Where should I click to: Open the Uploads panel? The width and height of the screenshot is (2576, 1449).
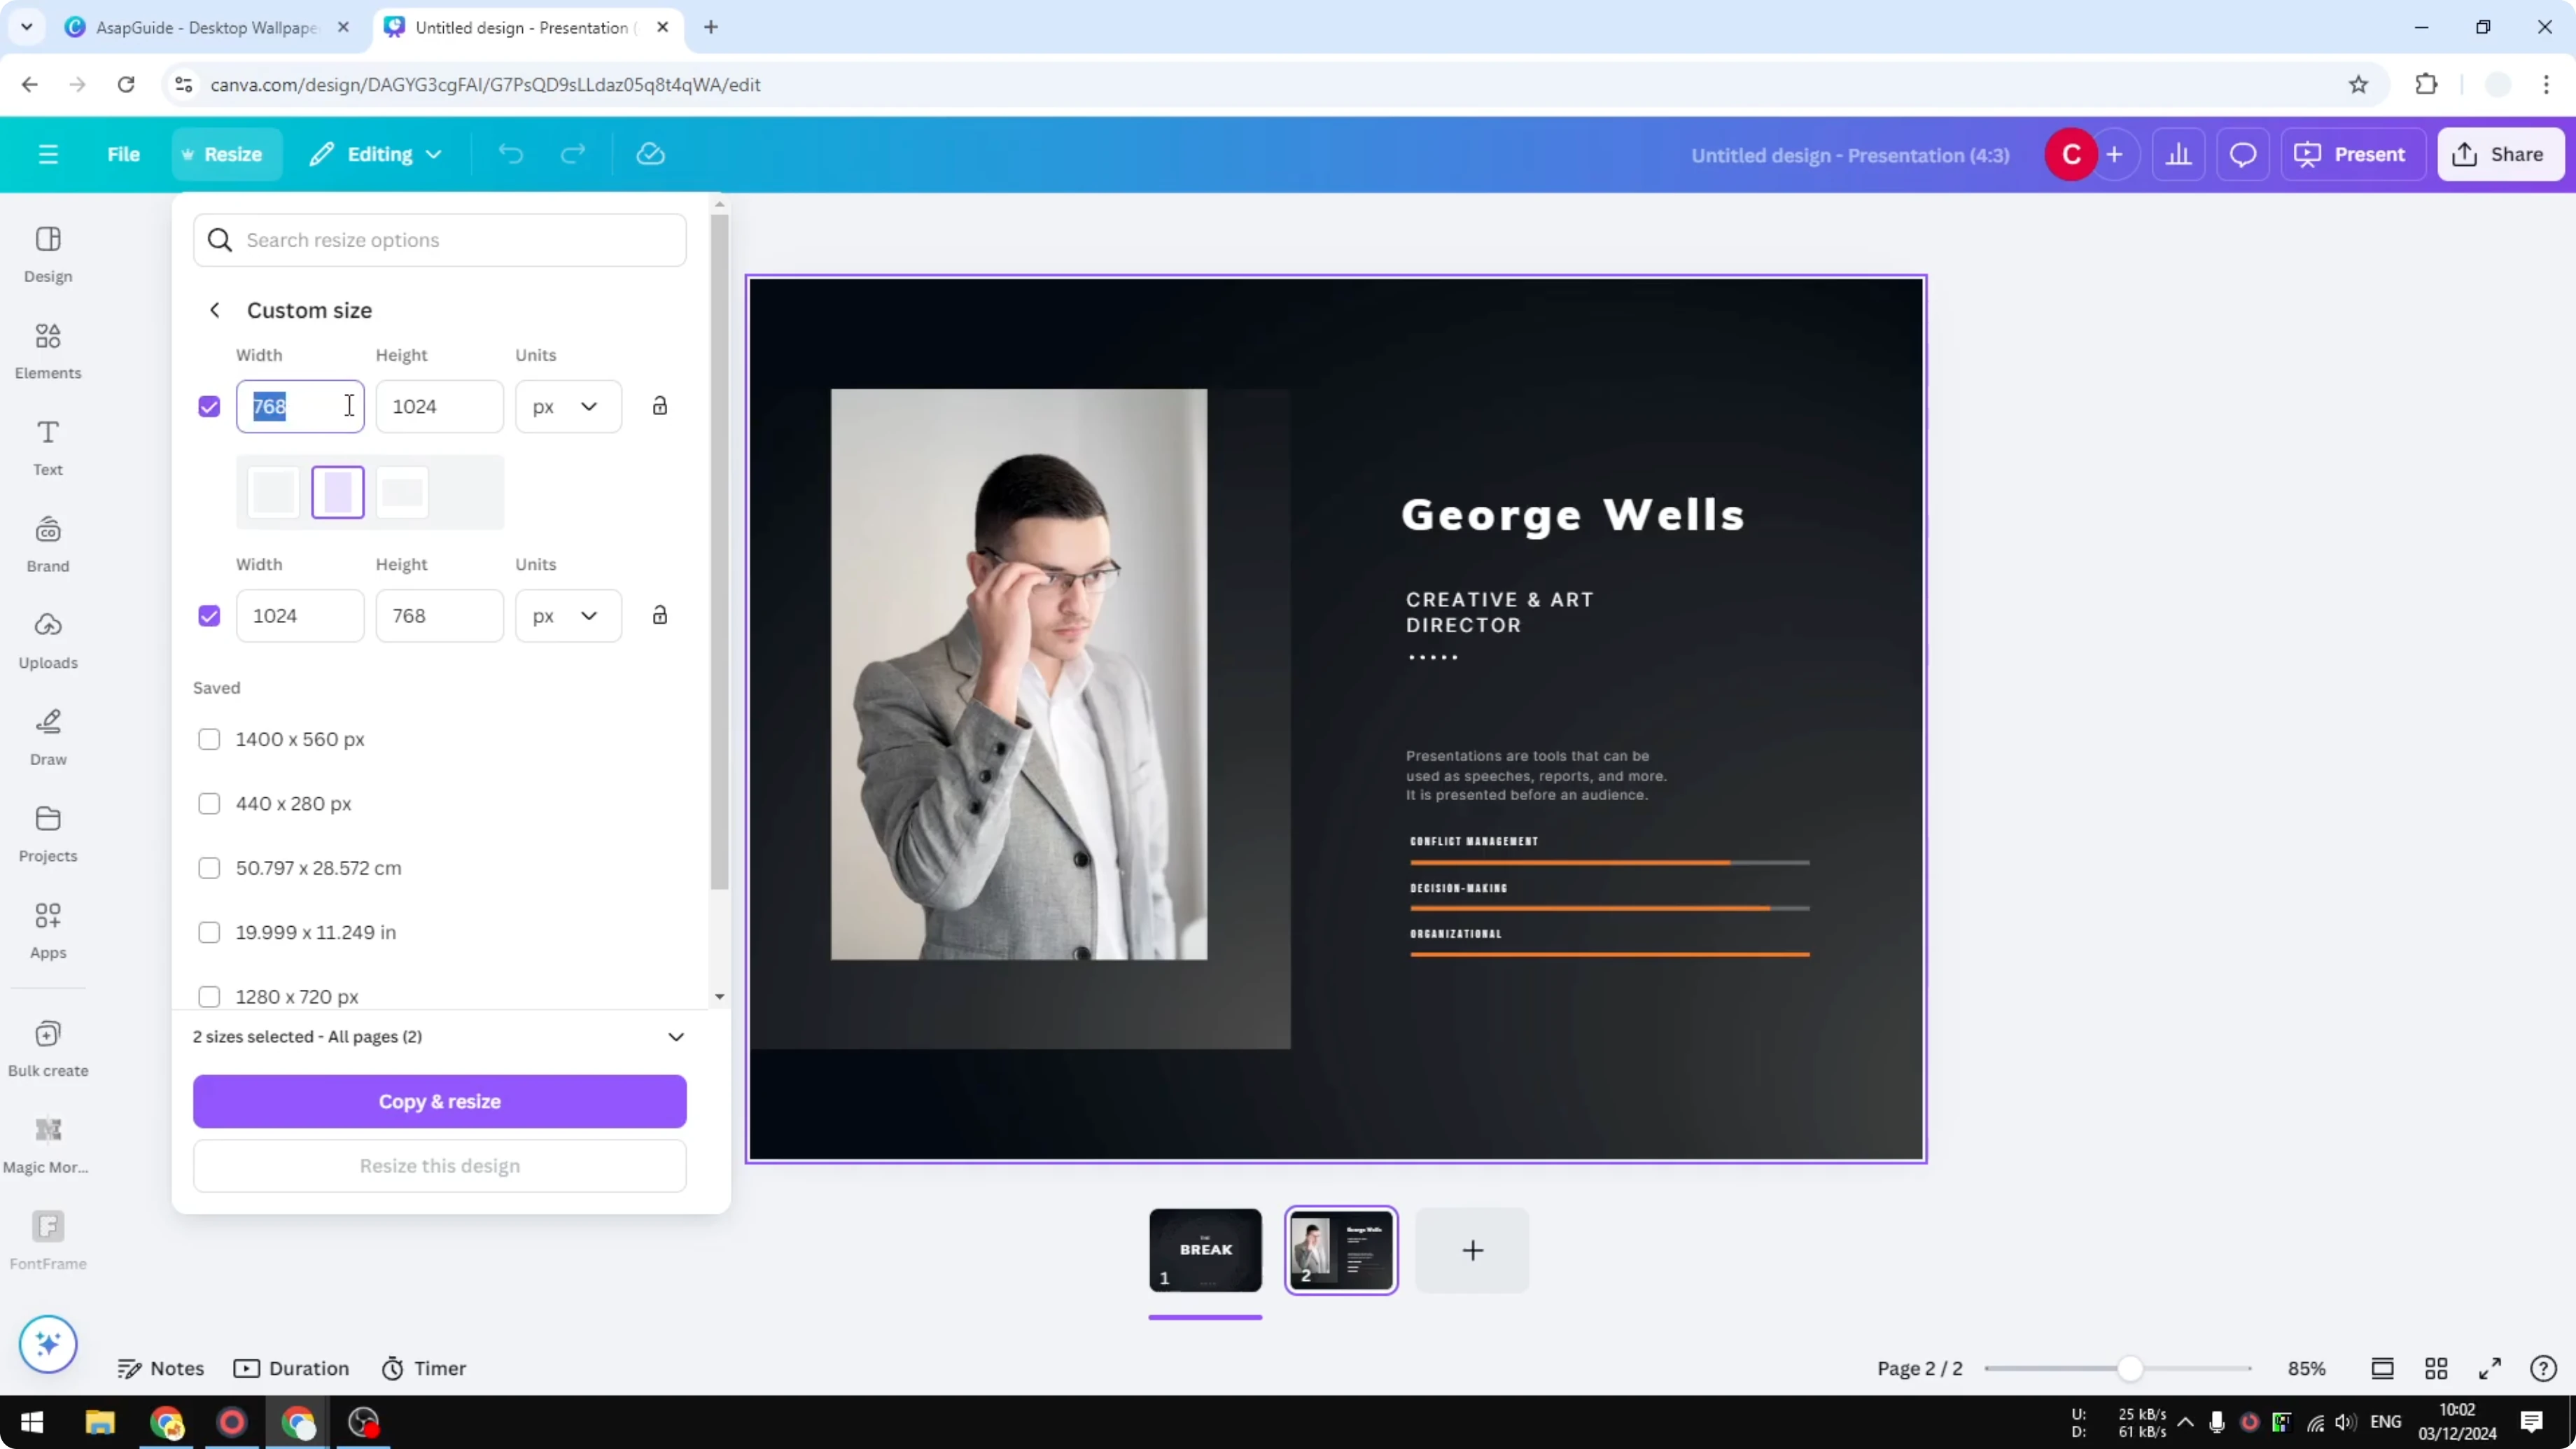click(x=47, y=640)
